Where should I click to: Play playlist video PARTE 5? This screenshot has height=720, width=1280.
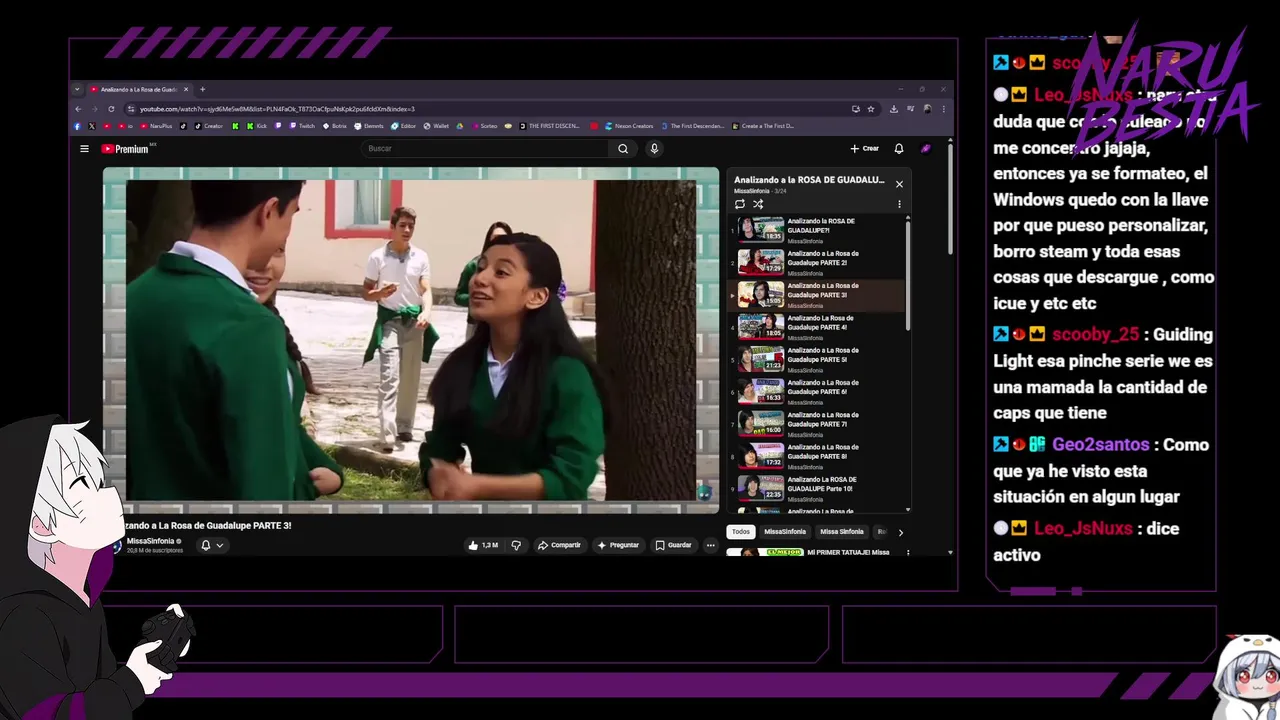818,359
